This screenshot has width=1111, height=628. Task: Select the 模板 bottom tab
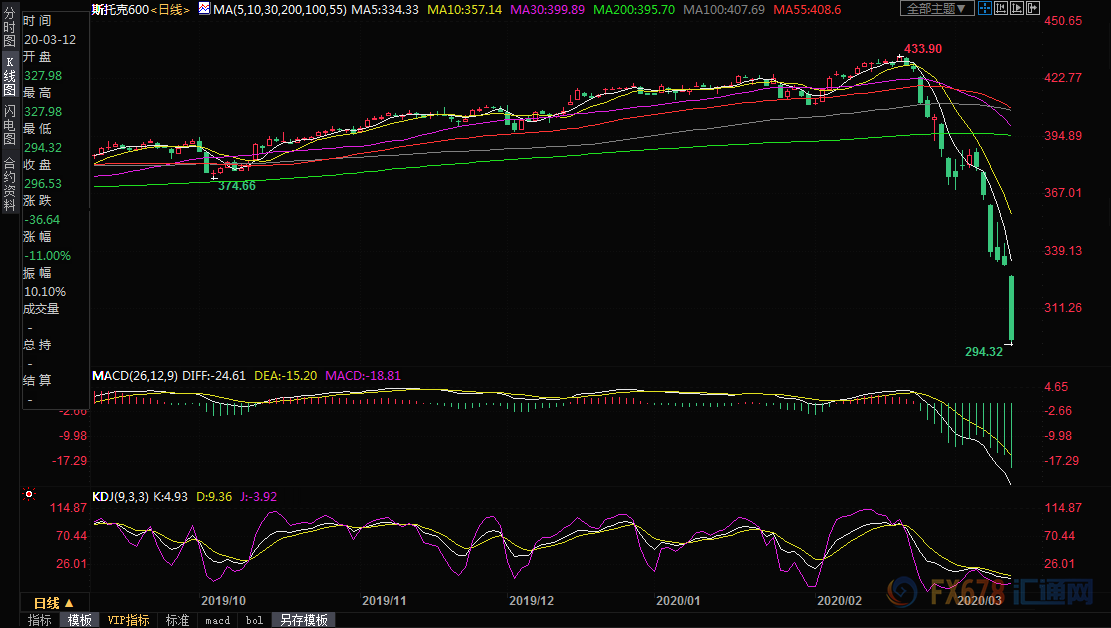(80, 620)
